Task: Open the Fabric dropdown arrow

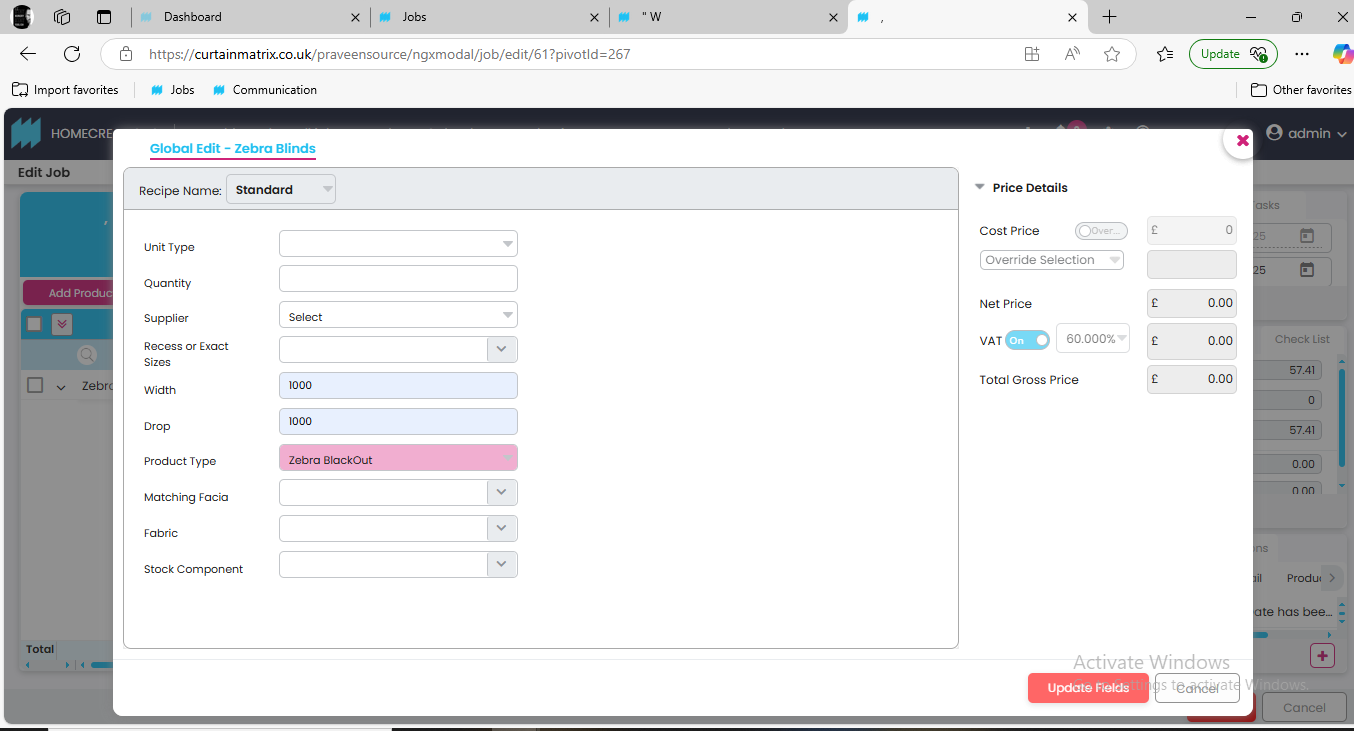Action: click(x=501, y=528)
